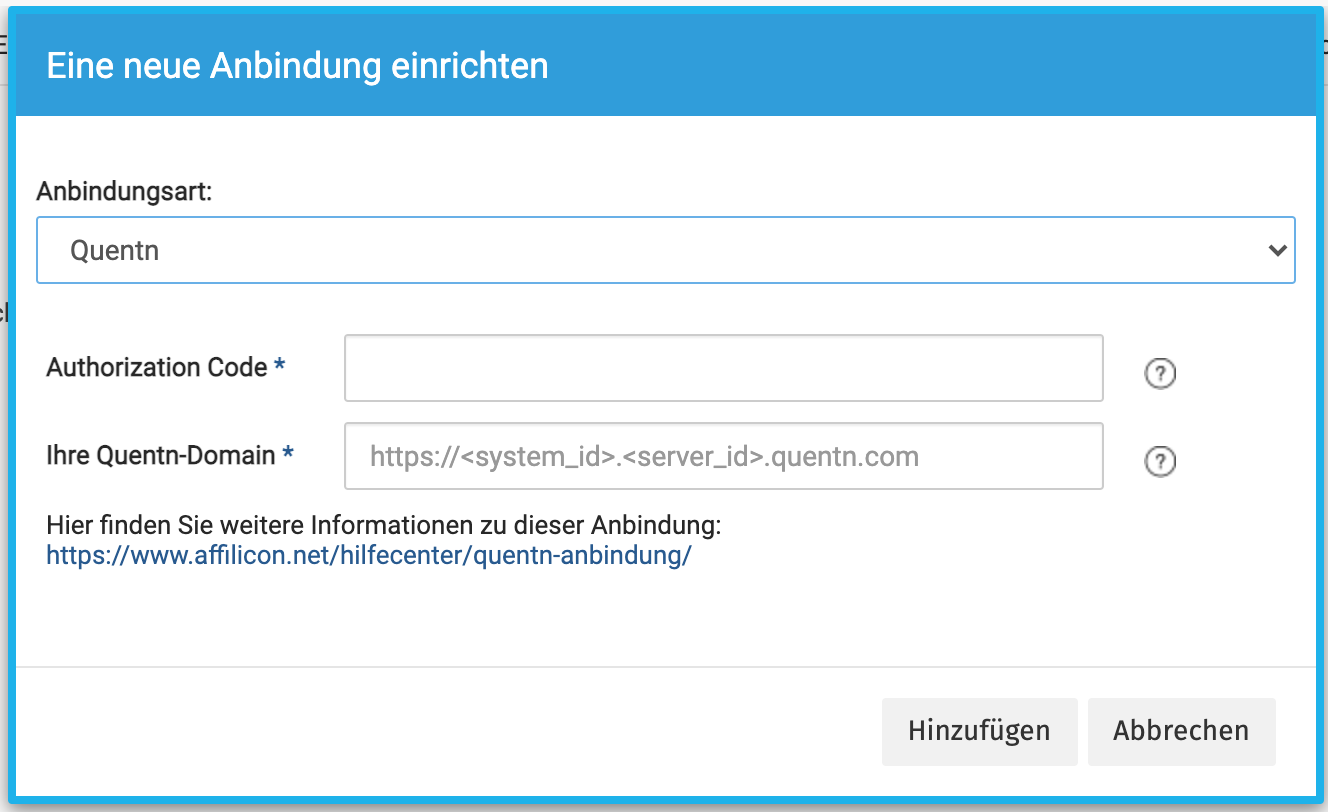Click the Hinzufügen button

coord(979,731)
